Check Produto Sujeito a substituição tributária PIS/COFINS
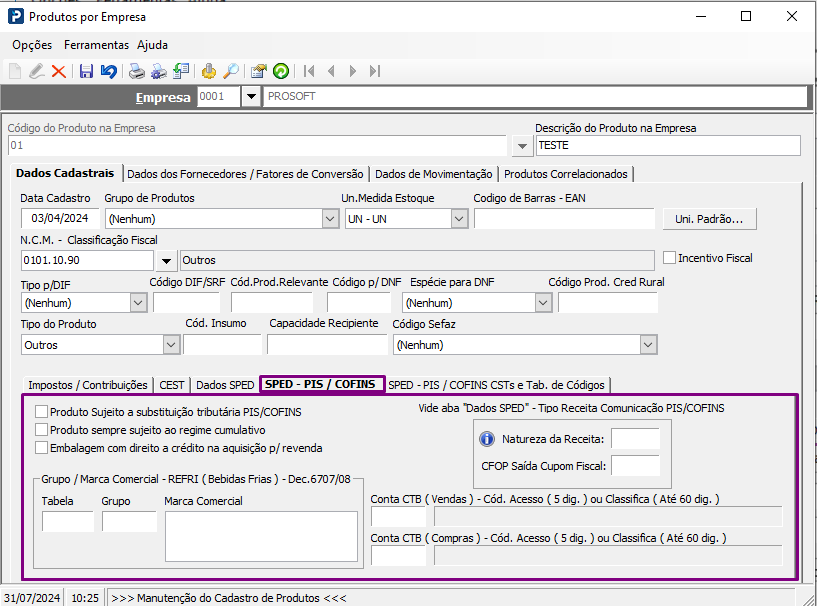Image resolution: width=817 pixels, height=606 pixels. pos(42,412)
